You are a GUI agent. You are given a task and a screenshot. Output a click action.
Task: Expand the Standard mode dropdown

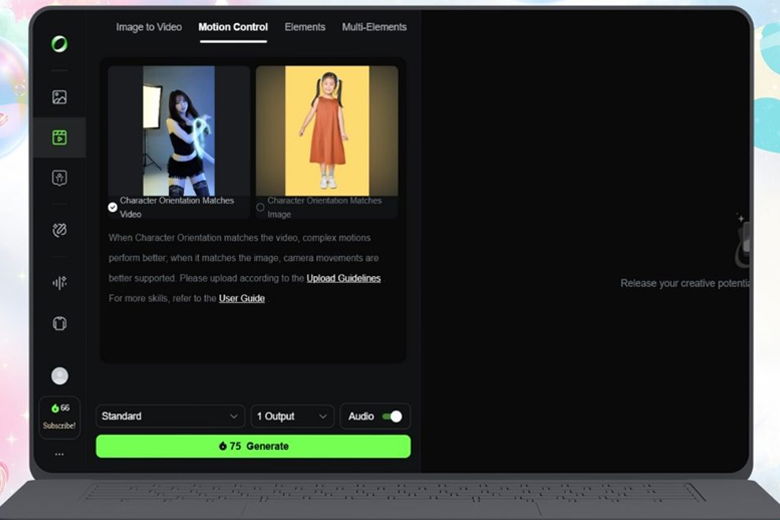pyautogui.click(x=170, y=416)
